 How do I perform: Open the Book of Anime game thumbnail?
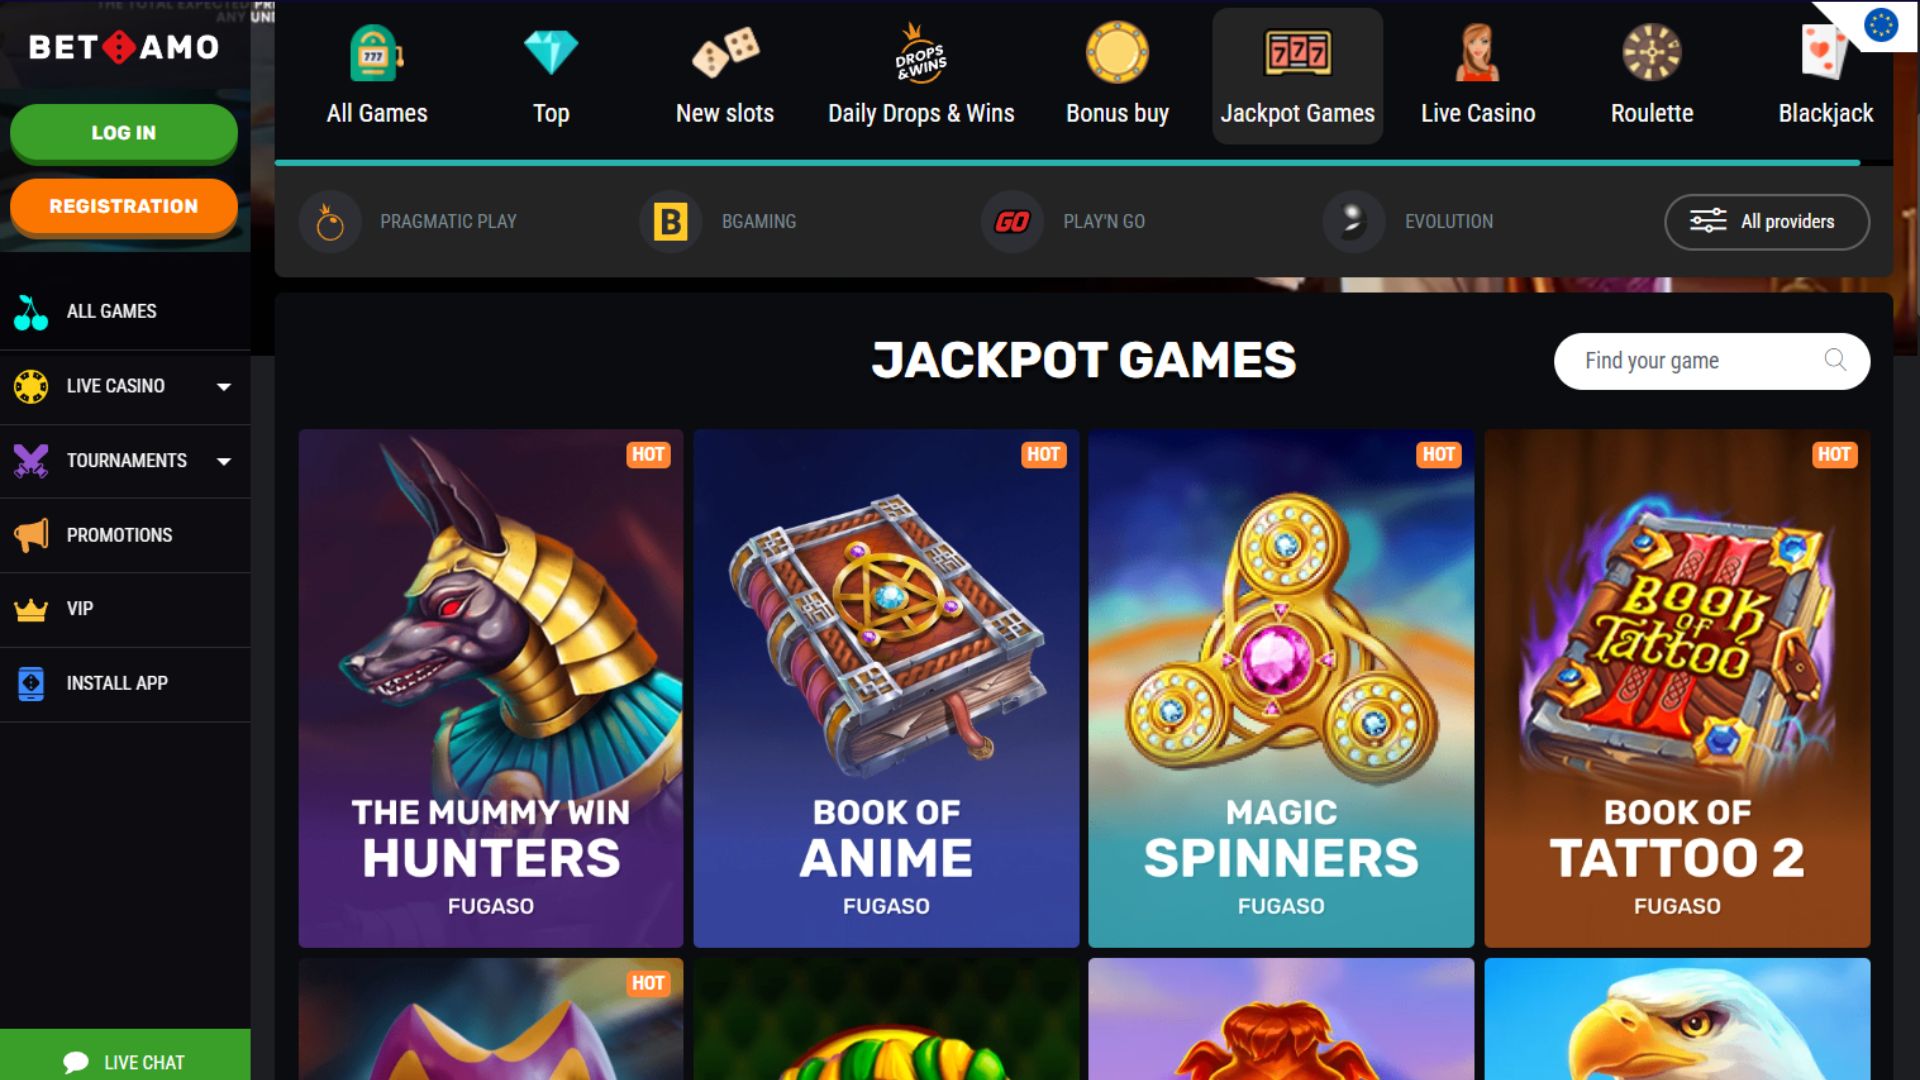(x=886, y=689)
